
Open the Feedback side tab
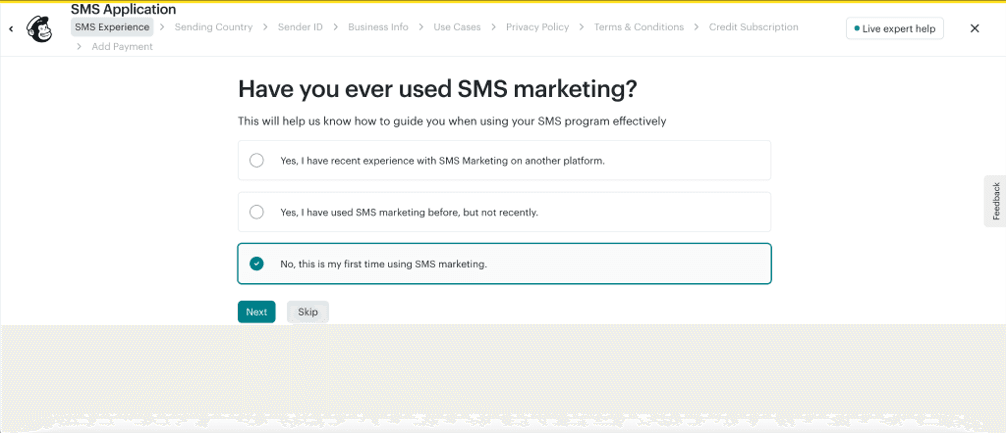coord(995,201)
